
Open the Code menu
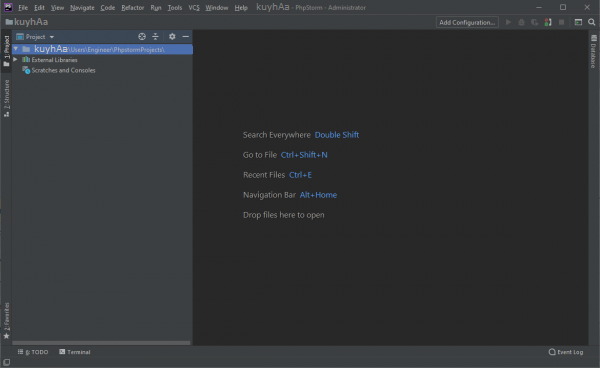coord(108,8)
